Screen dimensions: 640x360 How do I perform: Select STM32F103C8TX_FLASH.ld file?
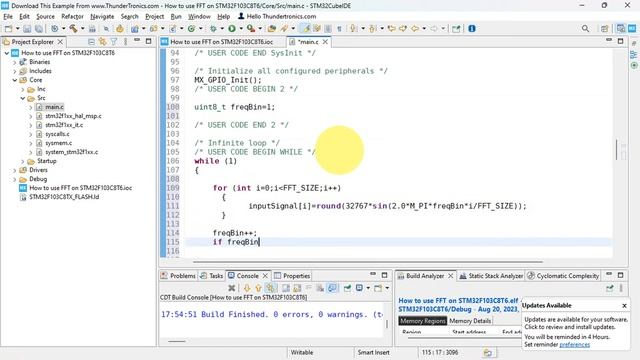pyautogui.click(x=64, y=197)
